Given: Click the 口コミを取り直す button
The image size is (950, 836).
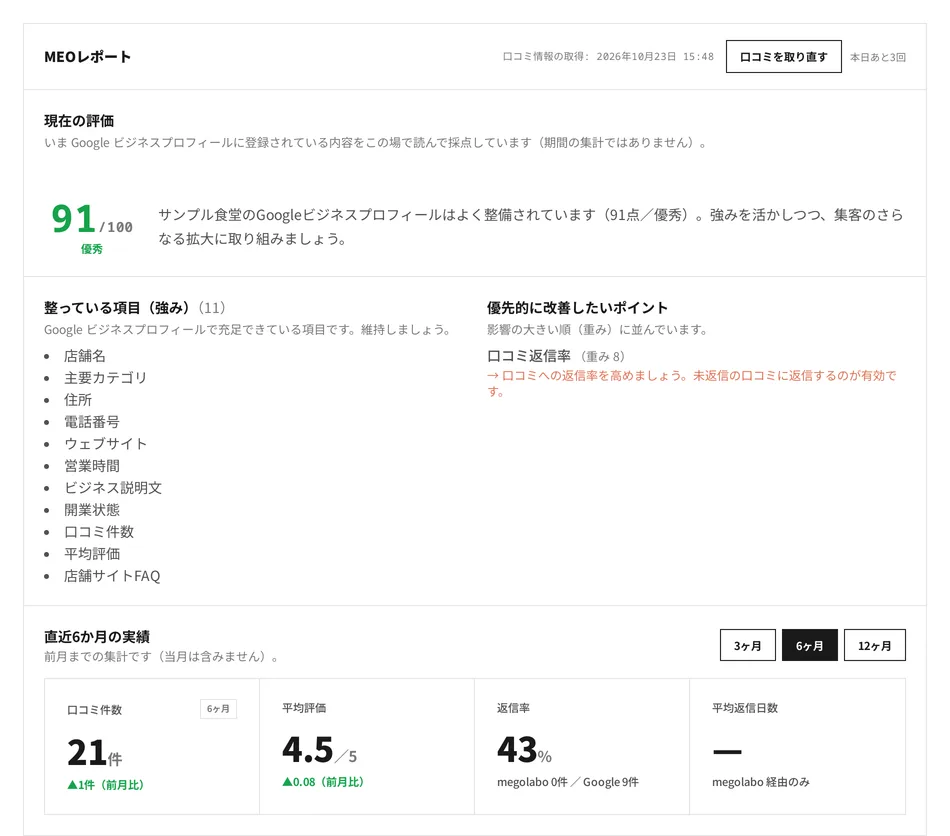Looking at the screenshot, I should (783, 56).
